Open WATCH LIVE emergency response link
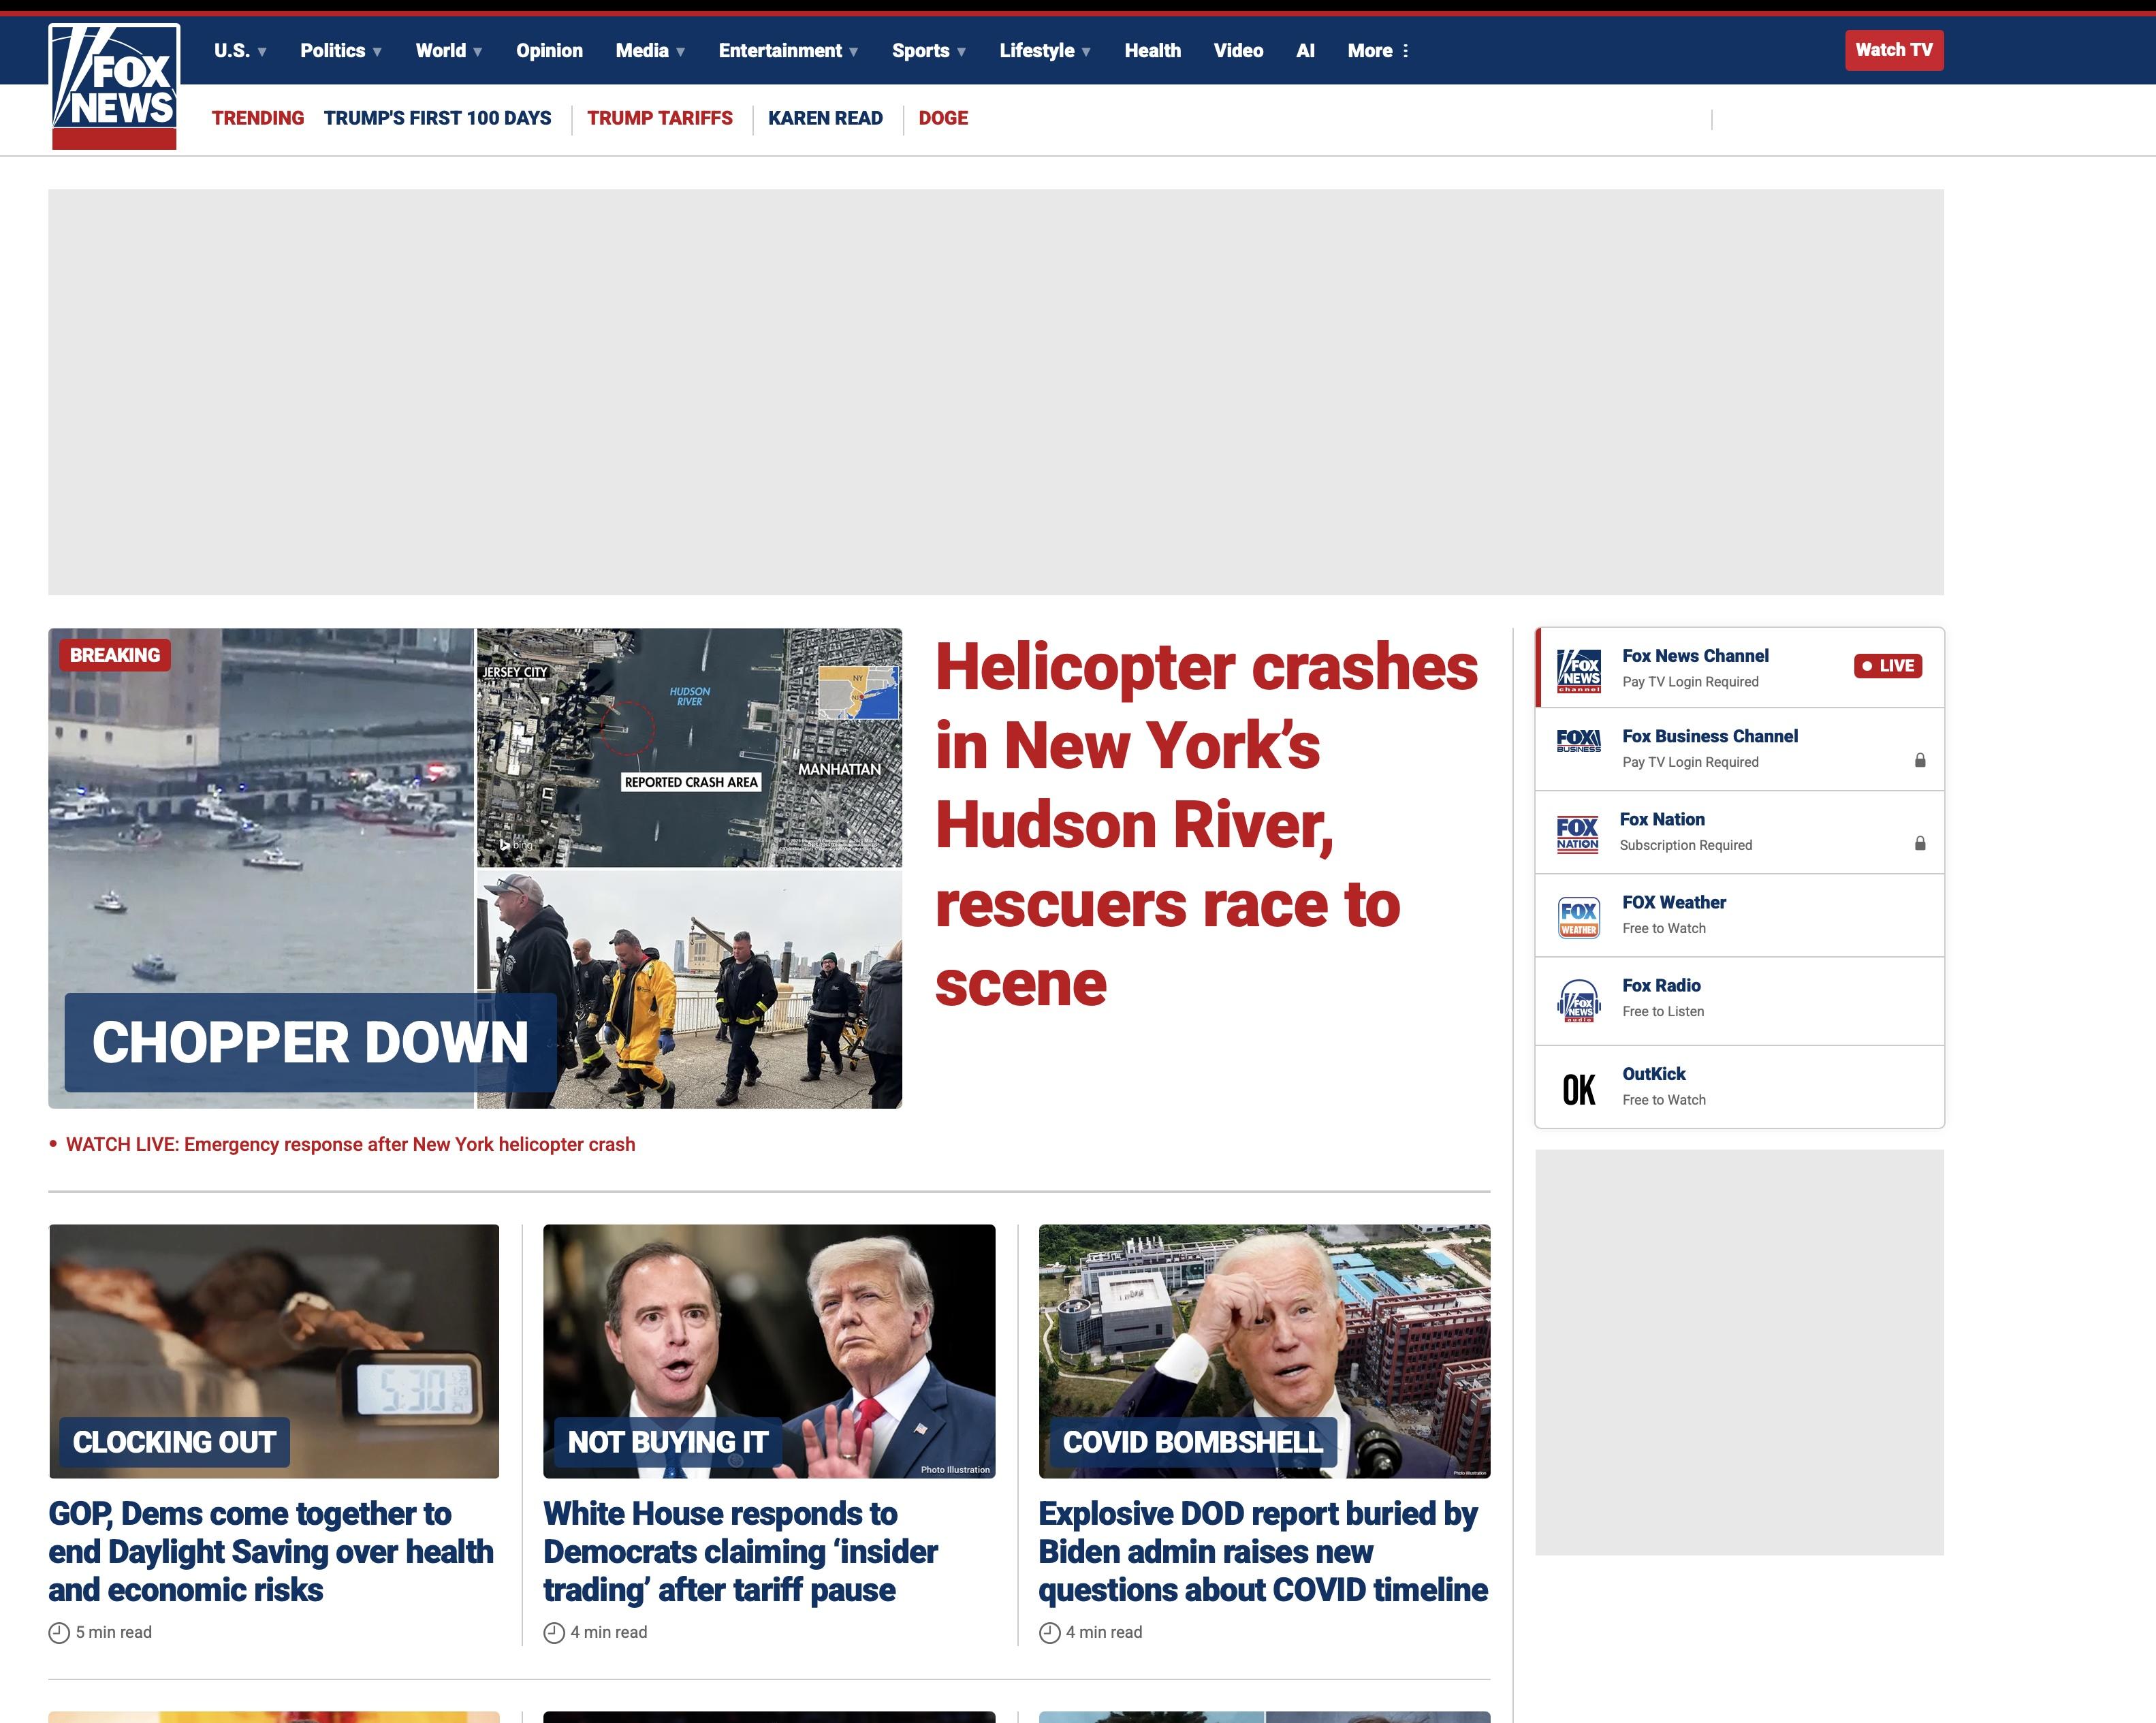This screenshot has width=2156, height=1723. [350, 1144]
